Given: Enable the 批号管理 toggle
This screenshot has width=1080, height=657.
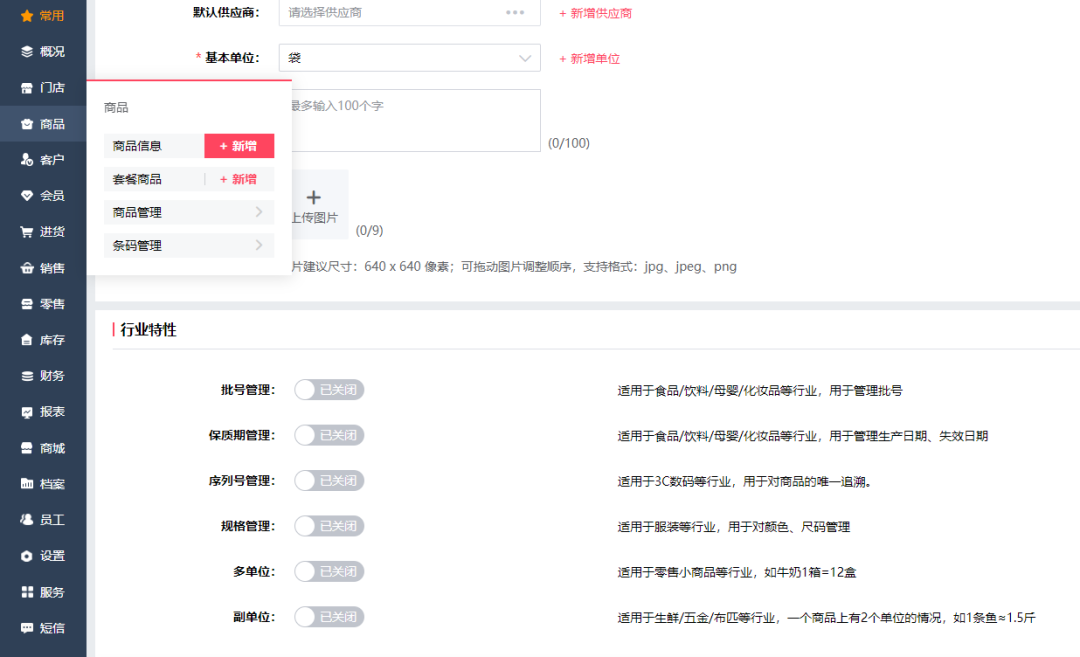Looking at the screenshot, I should coord(329,390).
